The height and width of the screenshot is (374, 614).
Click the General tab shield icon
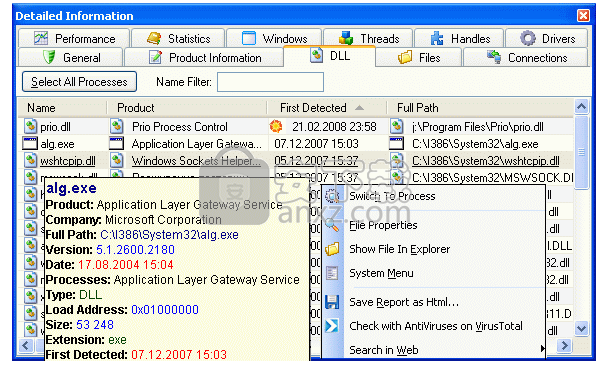pyautogui.click(x=49, y=57)
